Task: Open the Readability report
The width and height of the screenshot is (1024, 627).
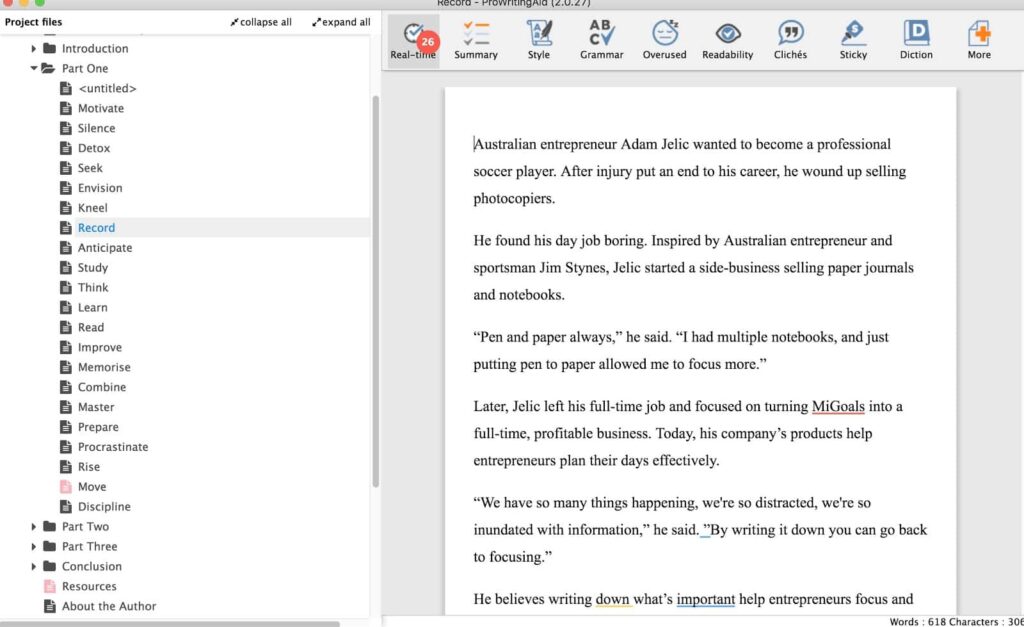Action: click(x=727, y=41)
